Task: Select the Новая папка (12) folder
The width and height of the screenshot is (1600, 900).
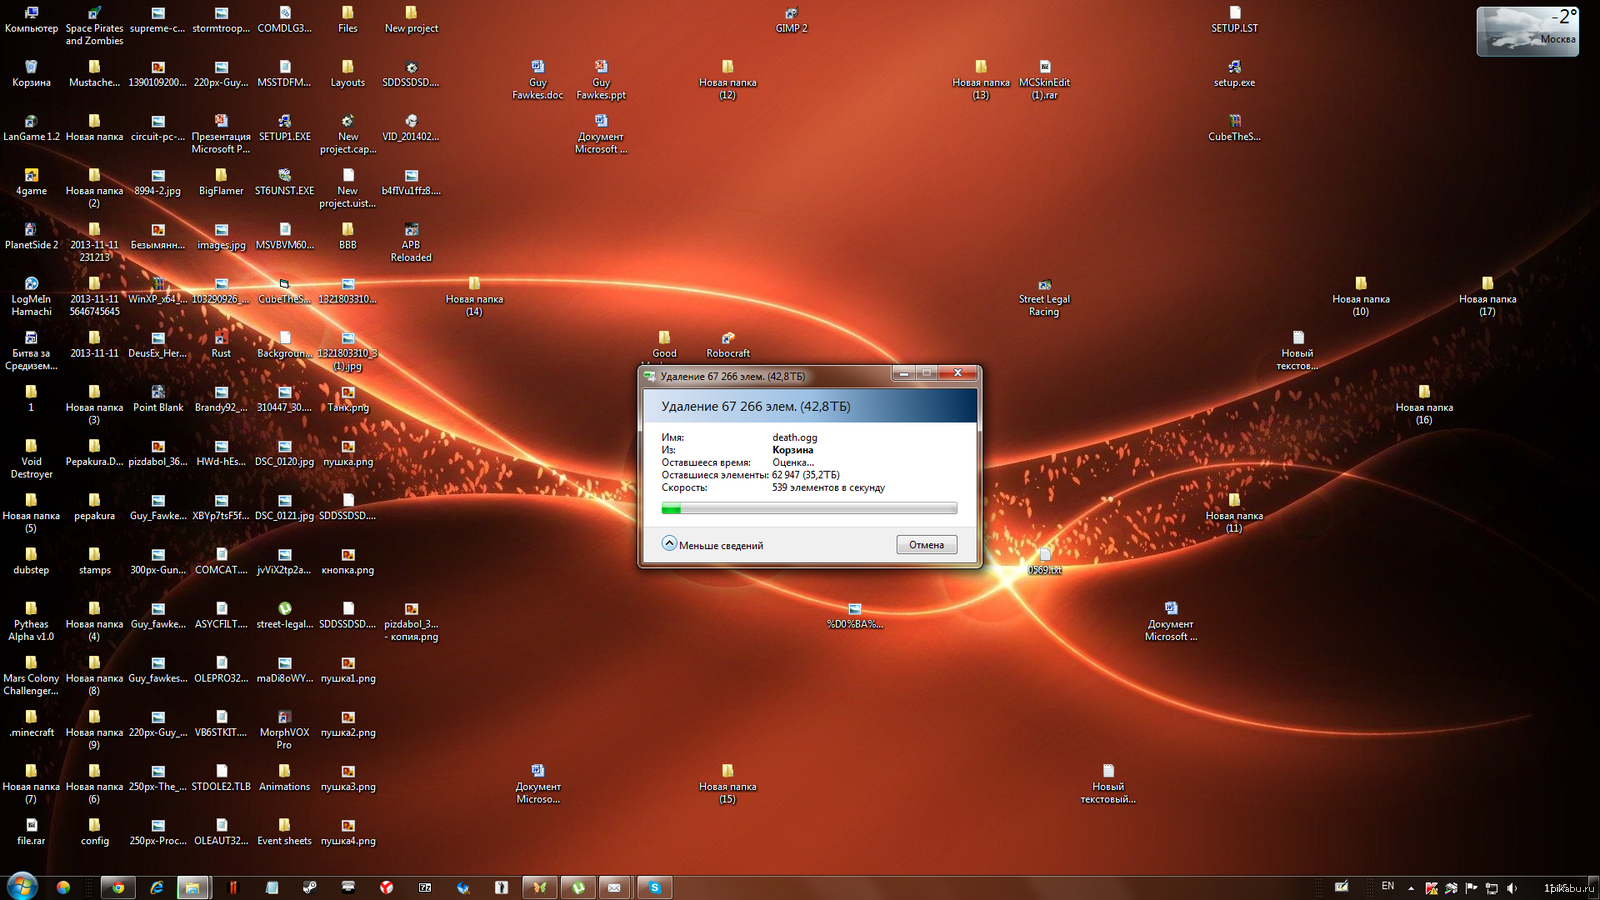Action: tap(728, 80)
